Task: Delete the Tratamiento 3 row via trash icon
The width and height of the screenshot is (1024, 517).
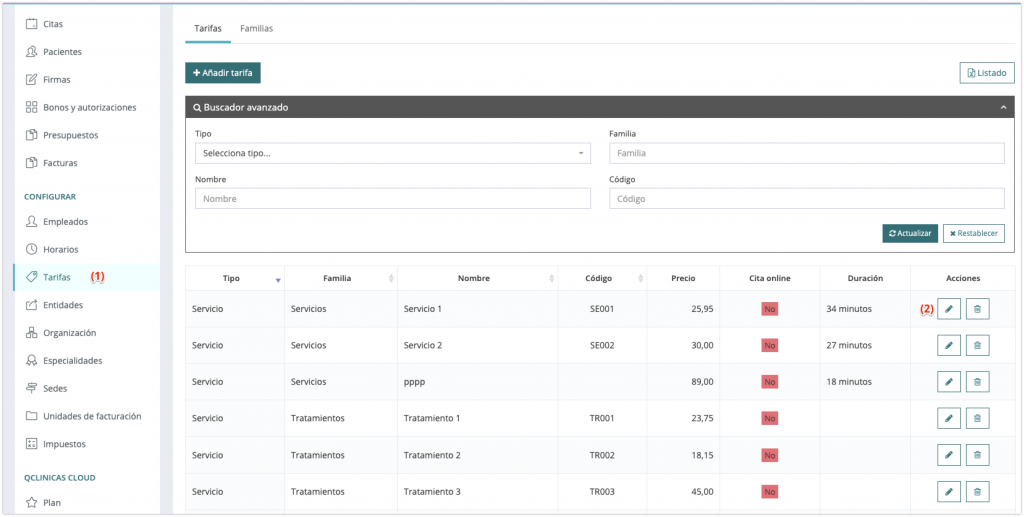Action: coord(977,491)
